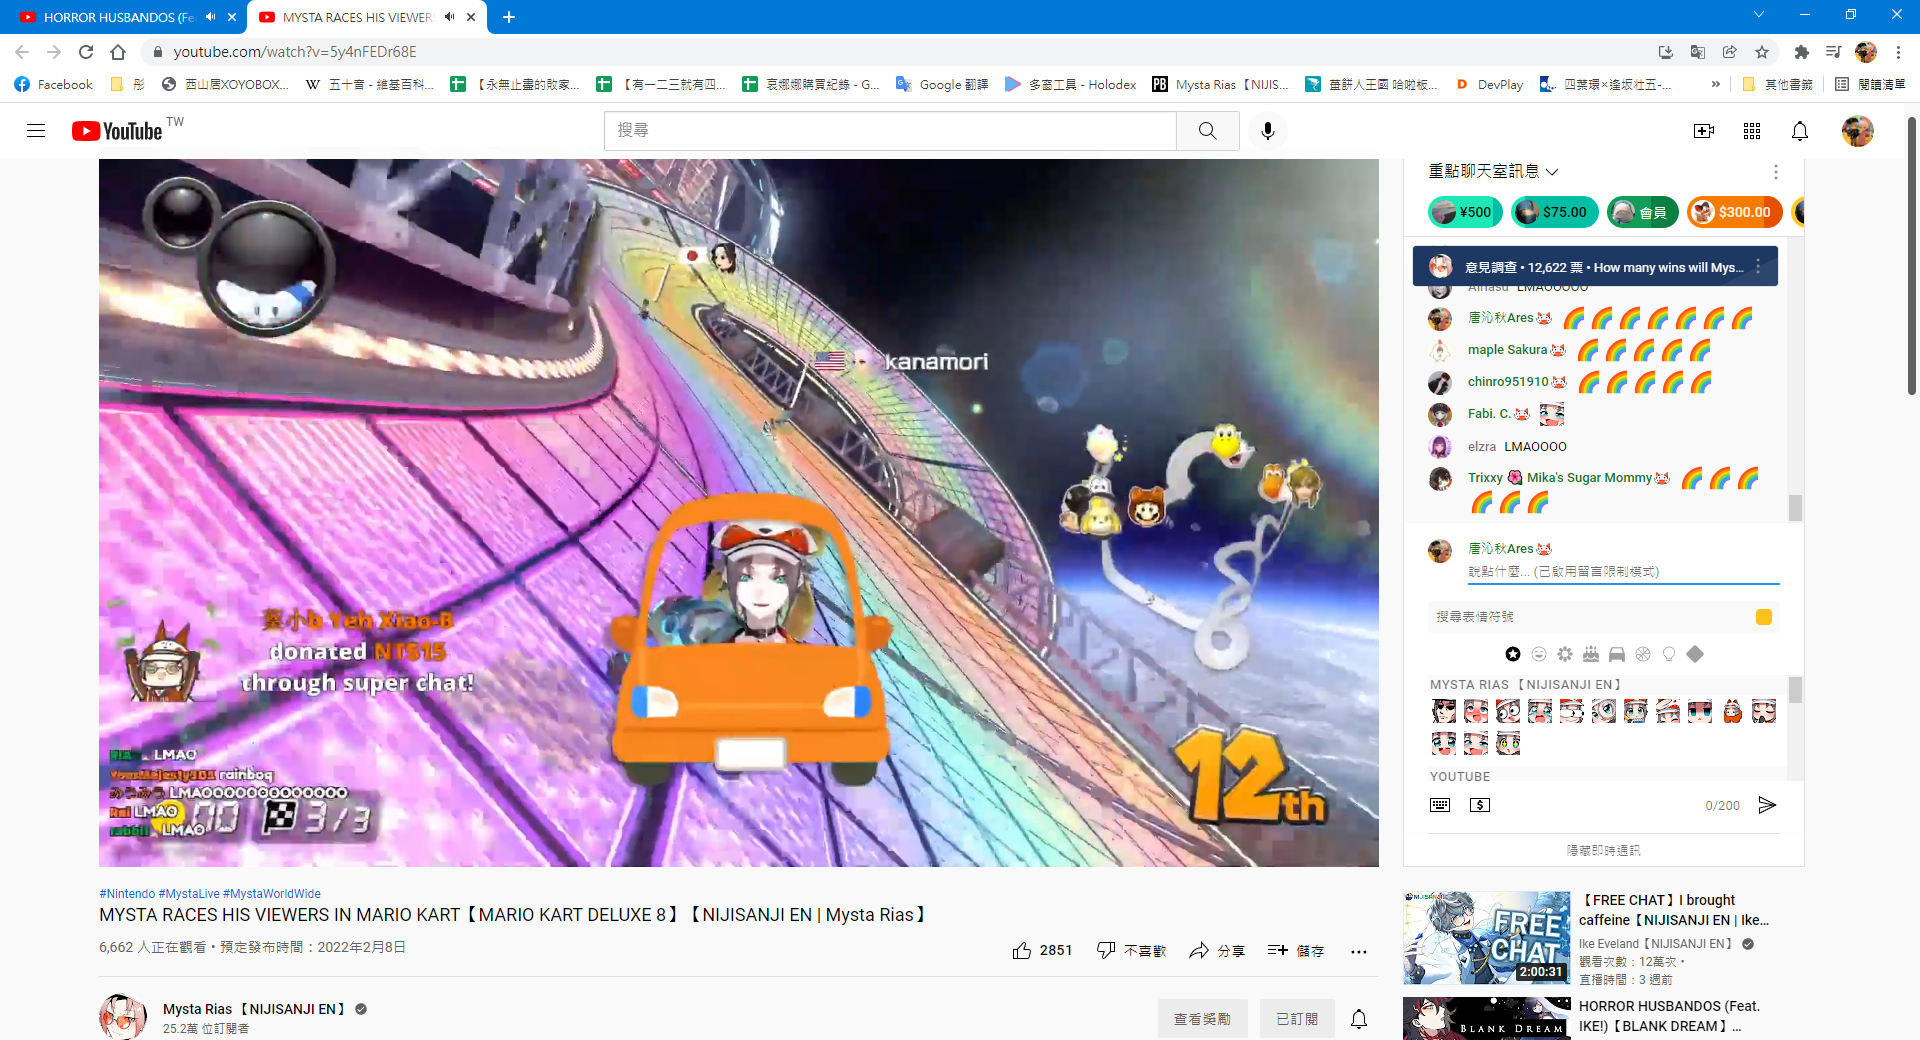Open the YouTube hamburger guide menu
This screenshot has width=1920, height=1040.
[x=36, y=131]
